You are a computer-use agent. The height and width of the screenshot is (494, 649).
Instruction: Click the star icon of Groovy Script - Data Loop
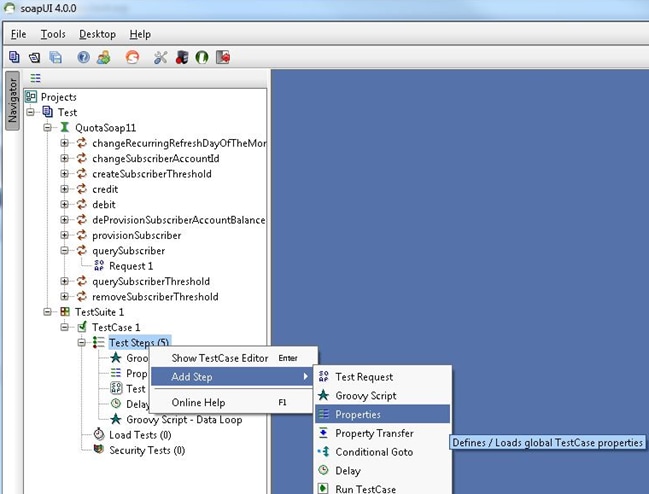click(x=116, y=419)
